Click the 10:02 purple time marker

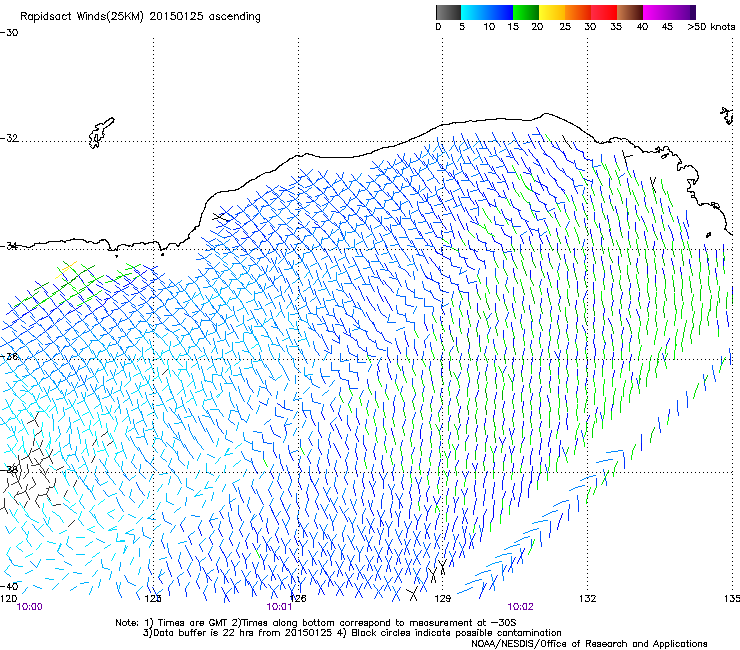pos(520,607)
